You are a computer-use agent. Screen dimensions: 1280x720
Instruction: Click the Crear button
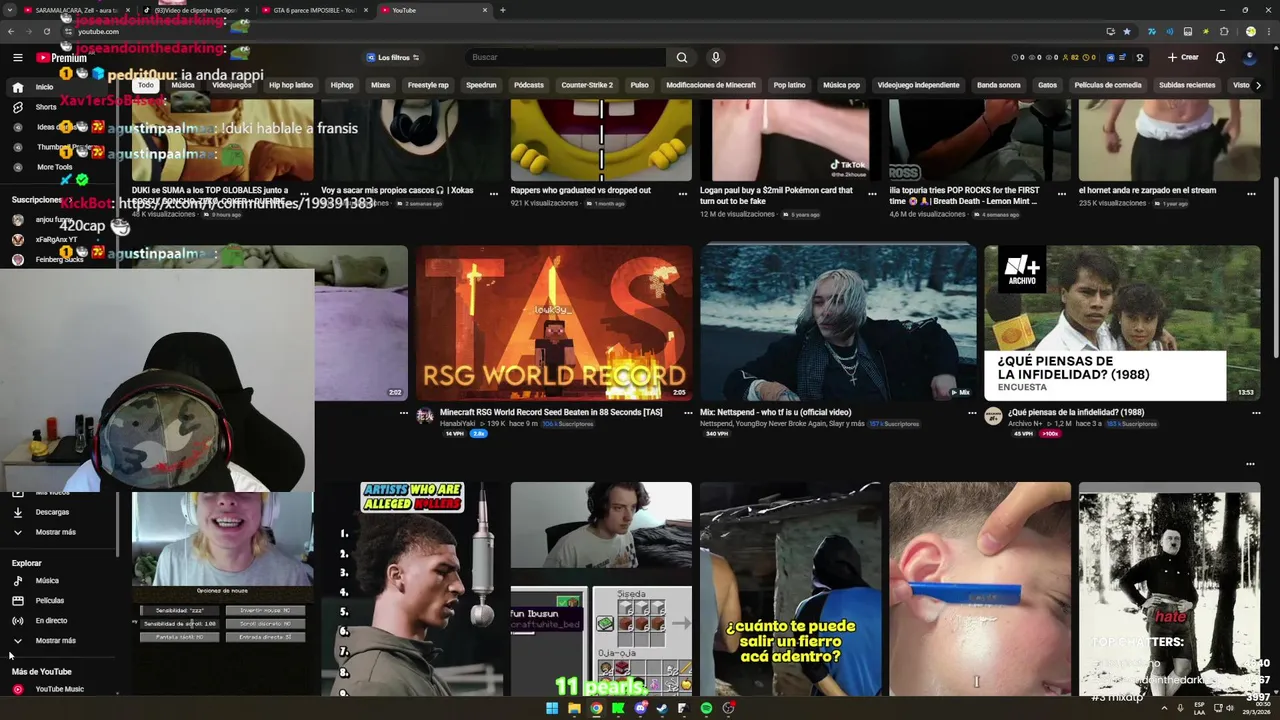coord(1183,58)
